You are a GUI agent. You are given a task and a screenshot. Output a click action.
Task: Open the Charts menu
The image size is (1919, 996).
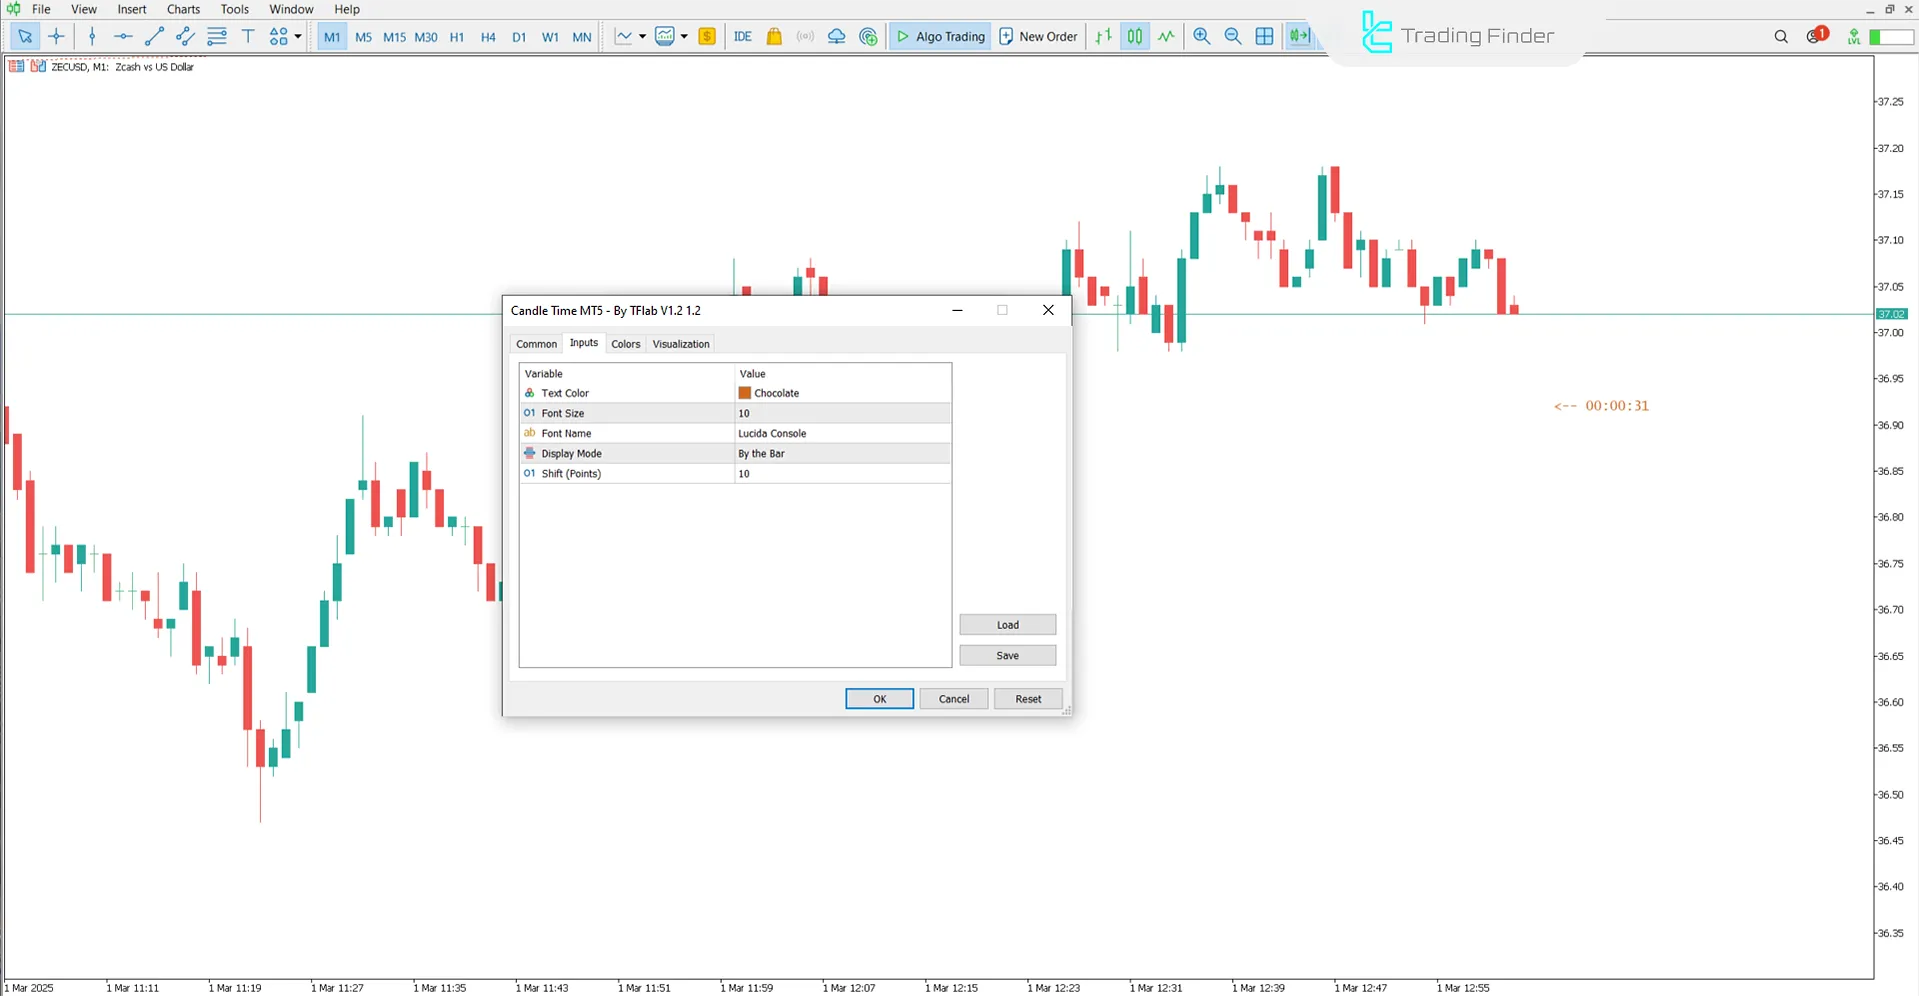[182, 9]
